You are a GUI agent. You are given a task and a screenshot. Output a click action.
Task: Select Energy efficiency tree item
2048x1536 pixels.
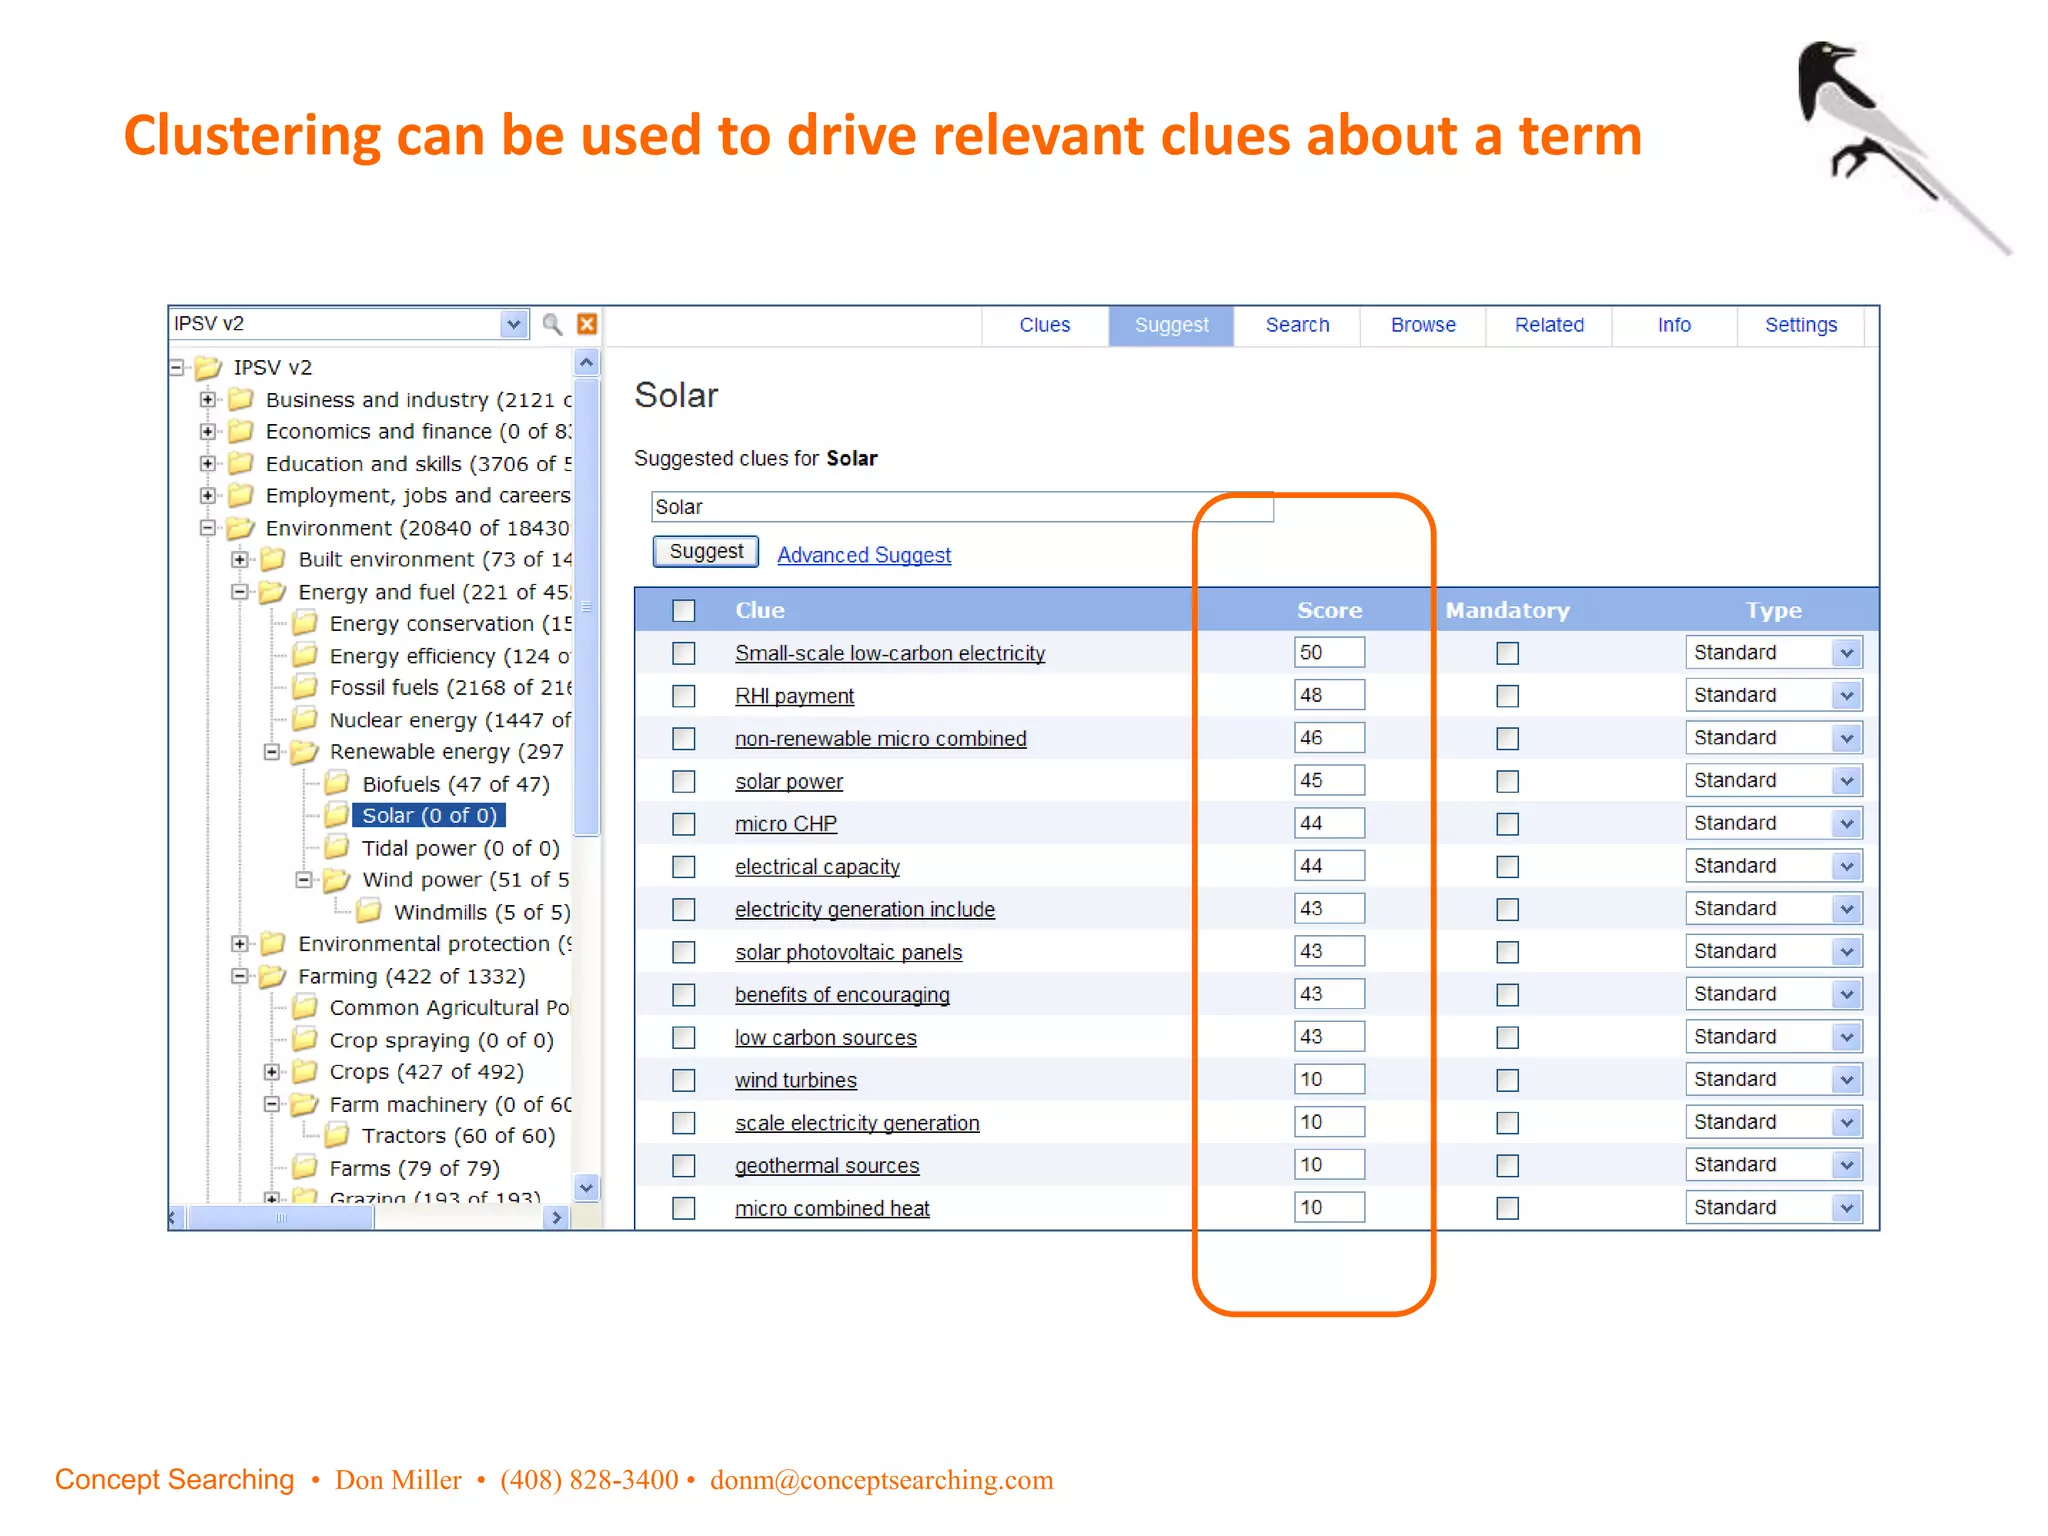point(450,656)
